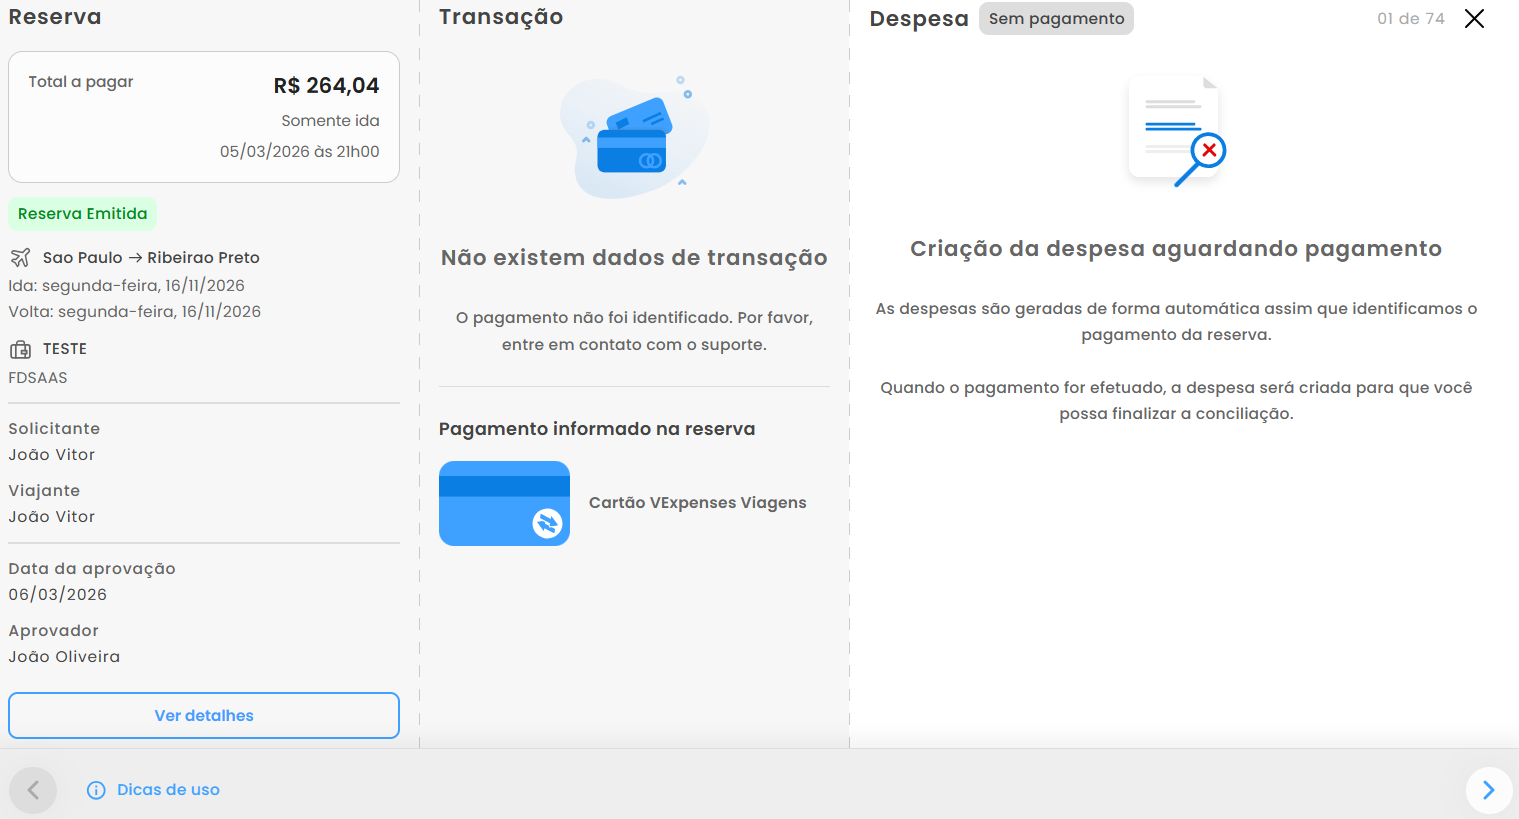The width and height of the screenshot is (1519, 819).
Task: Click the credit card illustration under Transação
Action: click(634, 138)
